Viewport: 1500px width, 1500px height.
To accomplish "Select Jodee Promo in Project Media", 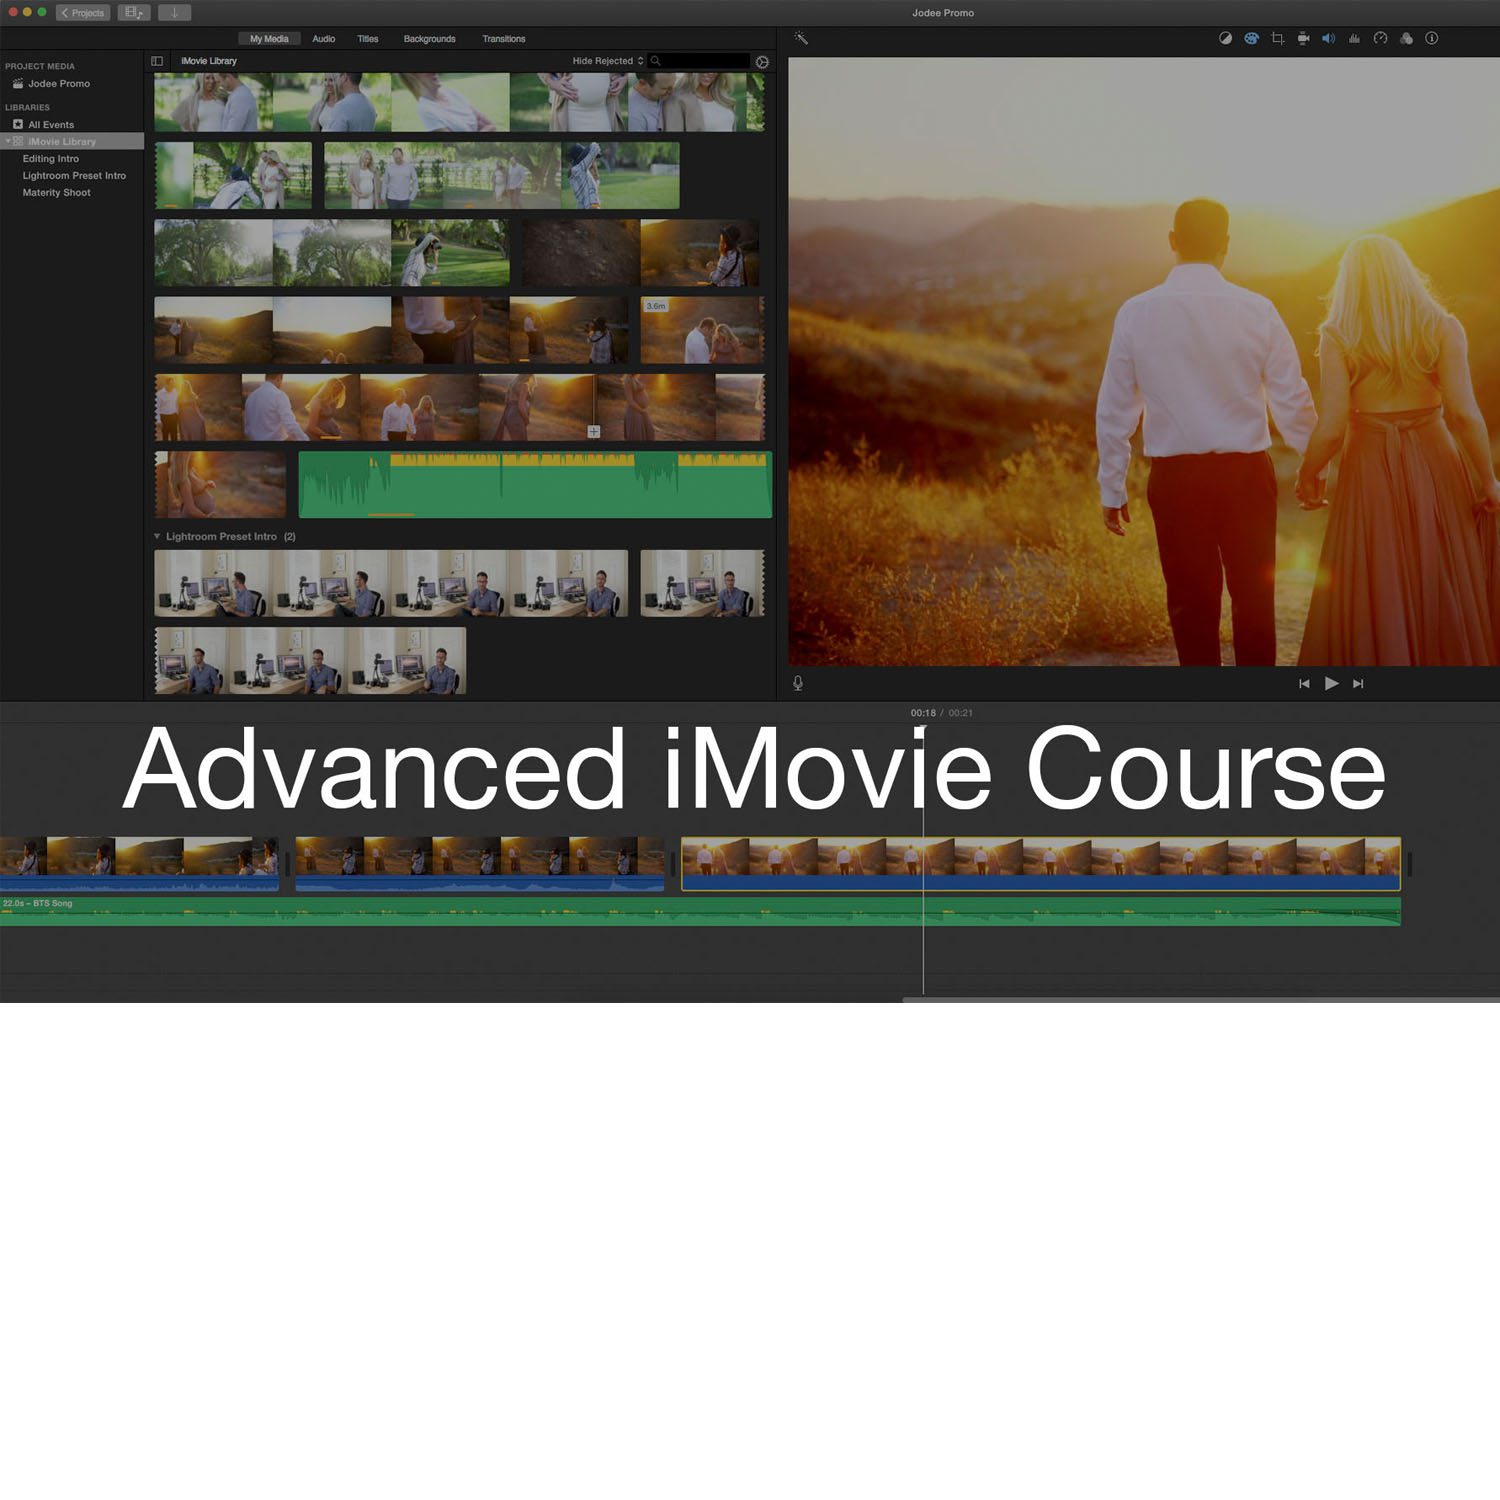I will pyautogui.click(x=59, y=84).
